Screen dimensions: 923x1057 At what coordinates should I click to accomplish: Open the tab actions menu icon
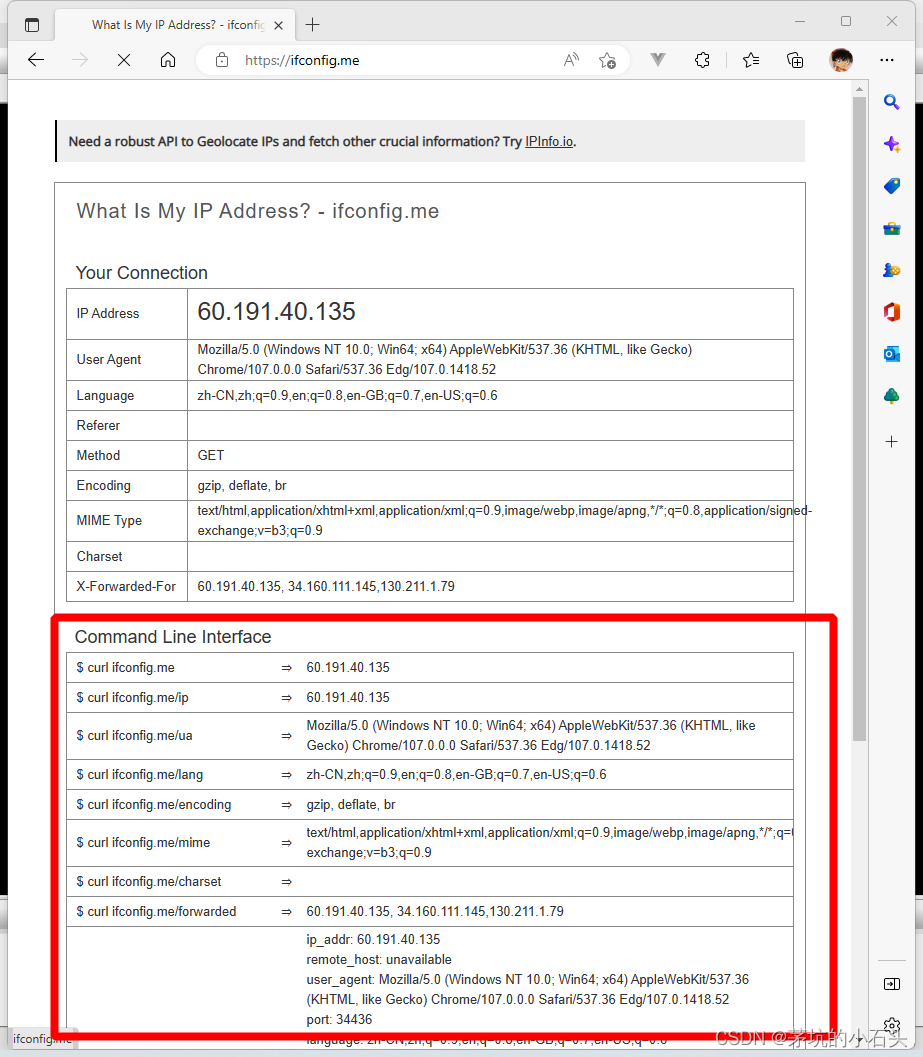click(x=32, y=26)
